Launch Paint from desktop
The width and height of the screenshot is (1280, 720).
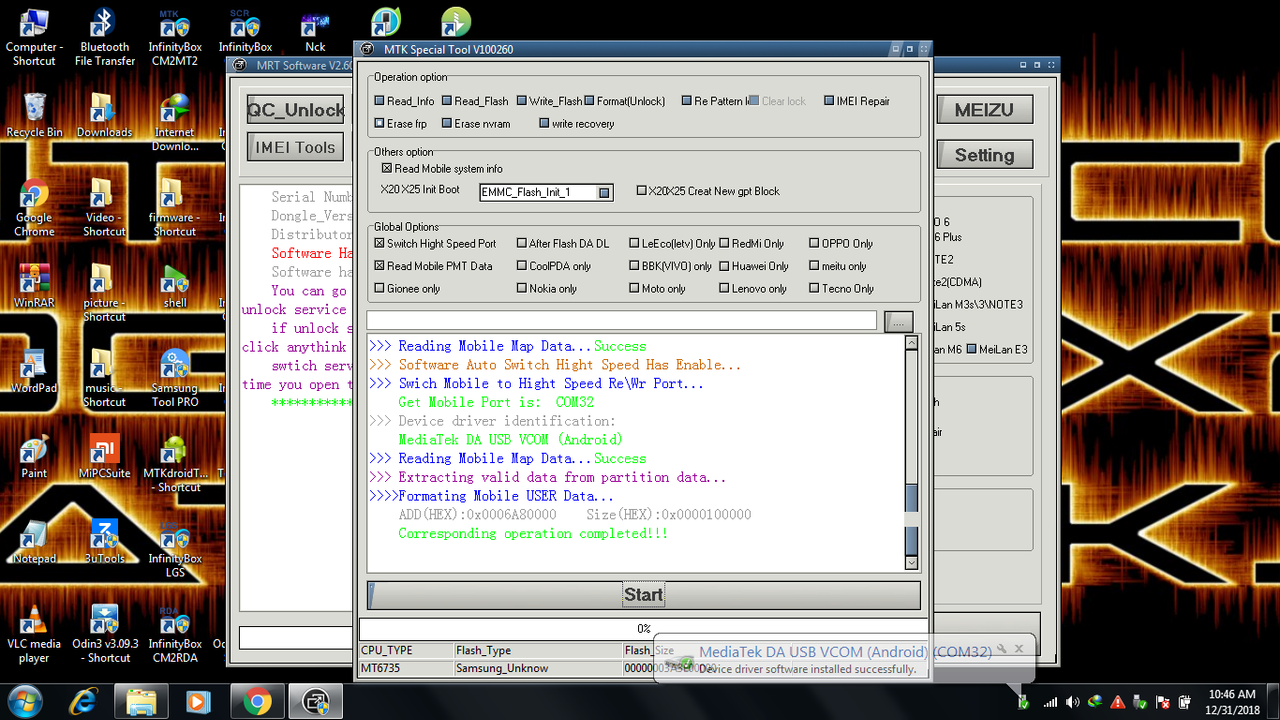pyautogui.click(x=34, y=456)
